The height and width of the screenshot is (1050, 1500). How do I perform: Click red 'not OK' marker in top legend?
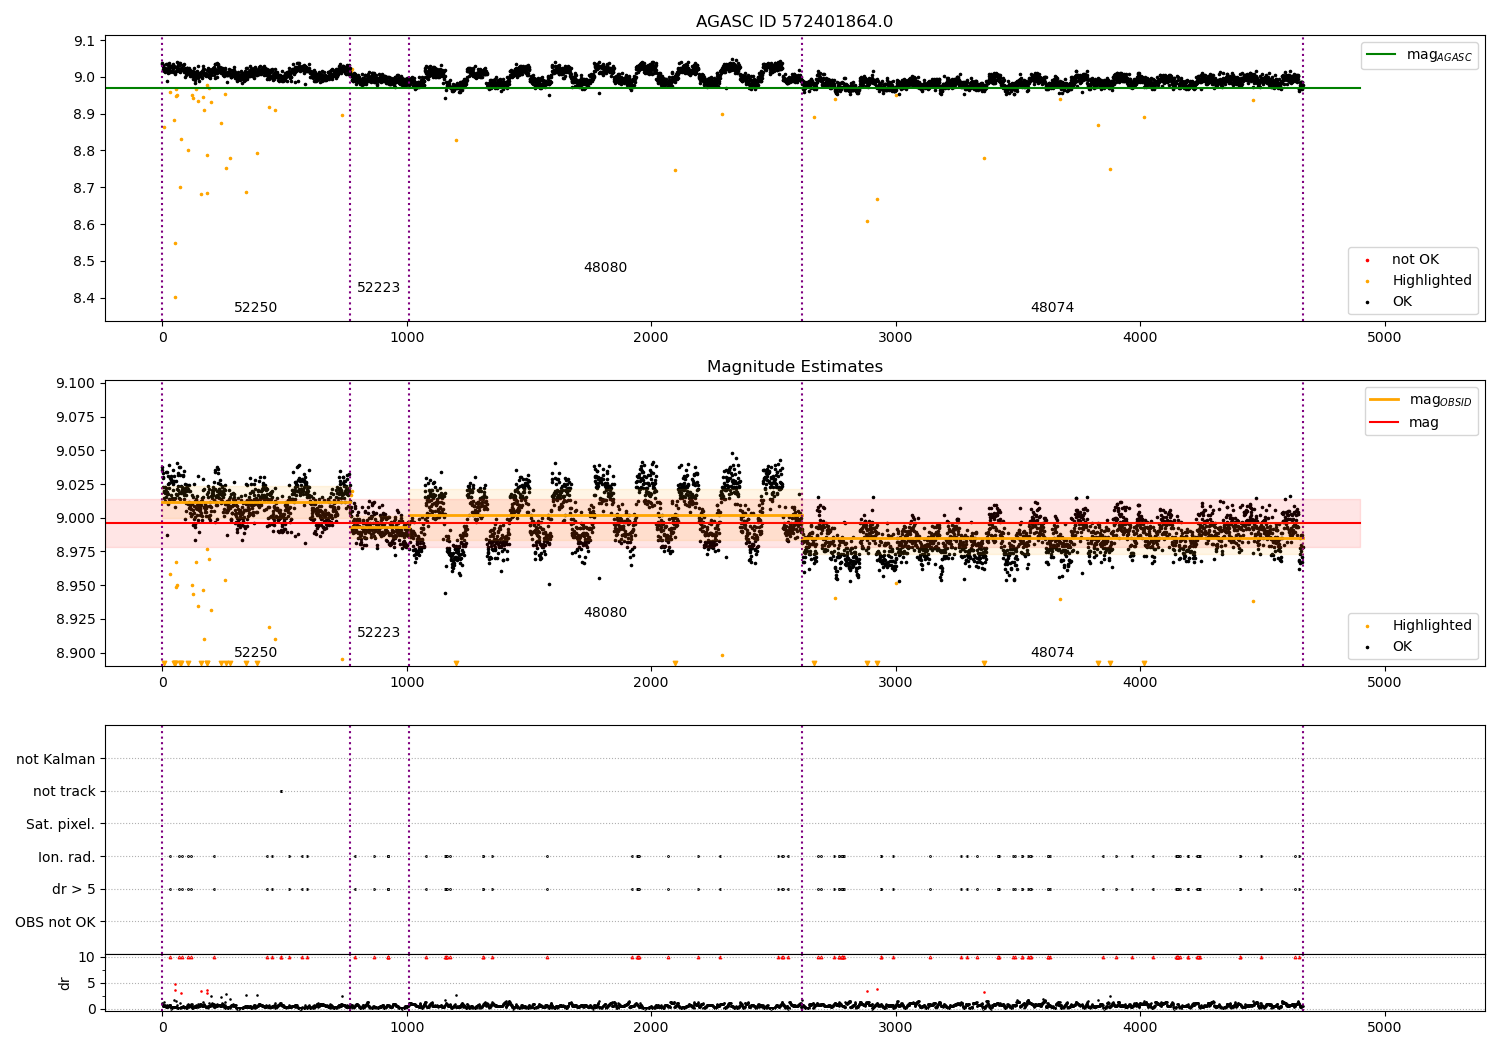point(1367,260)
